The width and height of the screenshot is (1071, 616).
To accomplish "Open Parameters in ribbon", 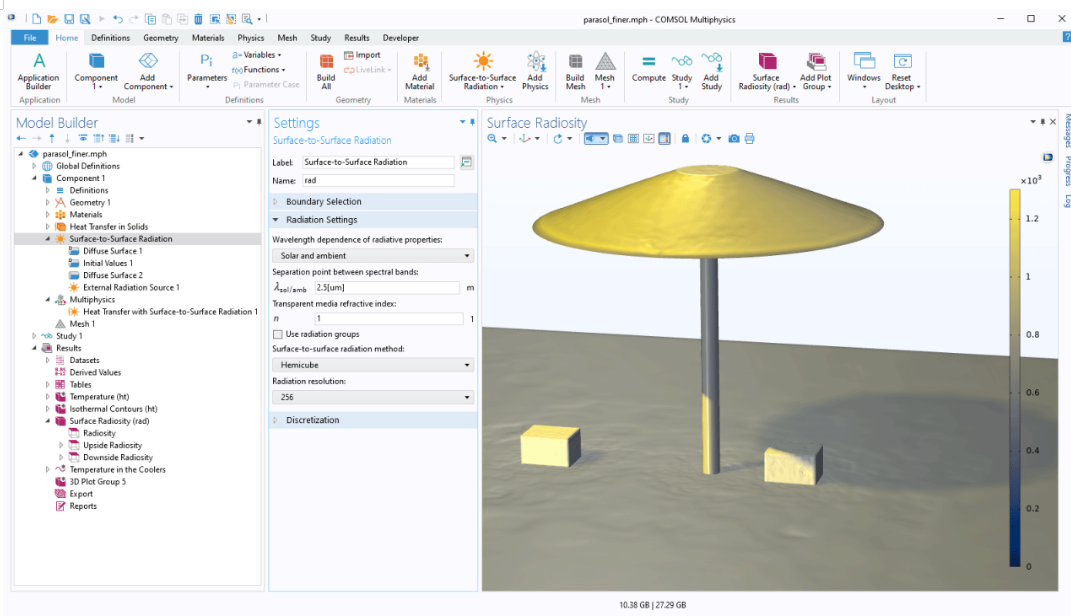I will (206, 71).
